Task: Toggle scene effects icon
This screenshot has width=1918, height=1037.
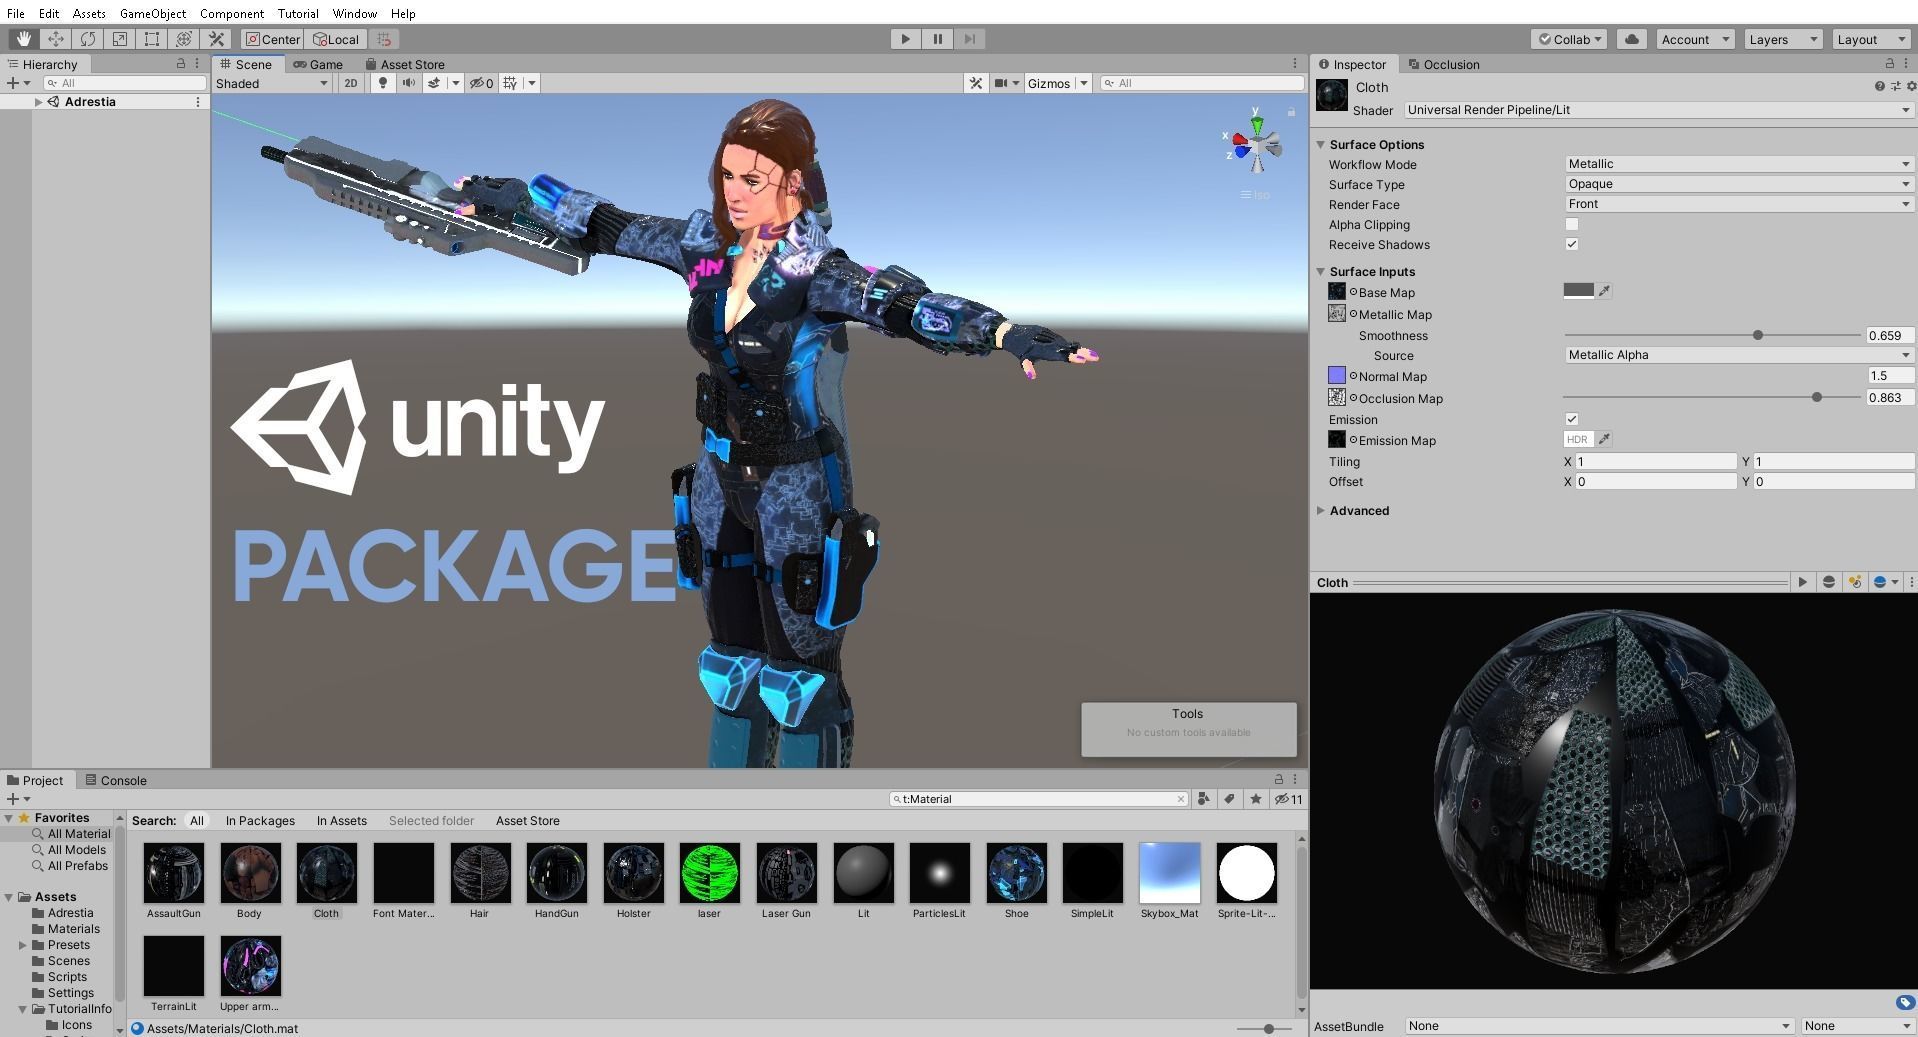Action: [434, 83]
